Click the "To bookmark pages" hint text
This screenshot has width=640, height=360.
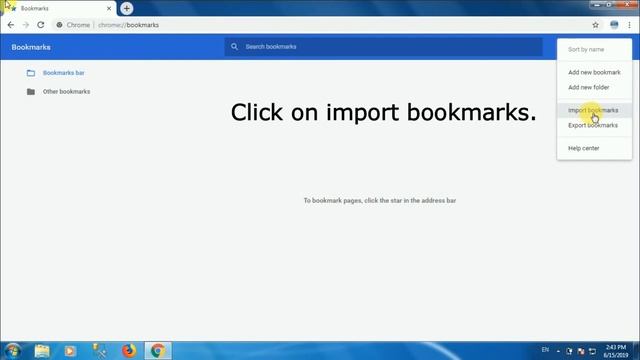(380, 200)
